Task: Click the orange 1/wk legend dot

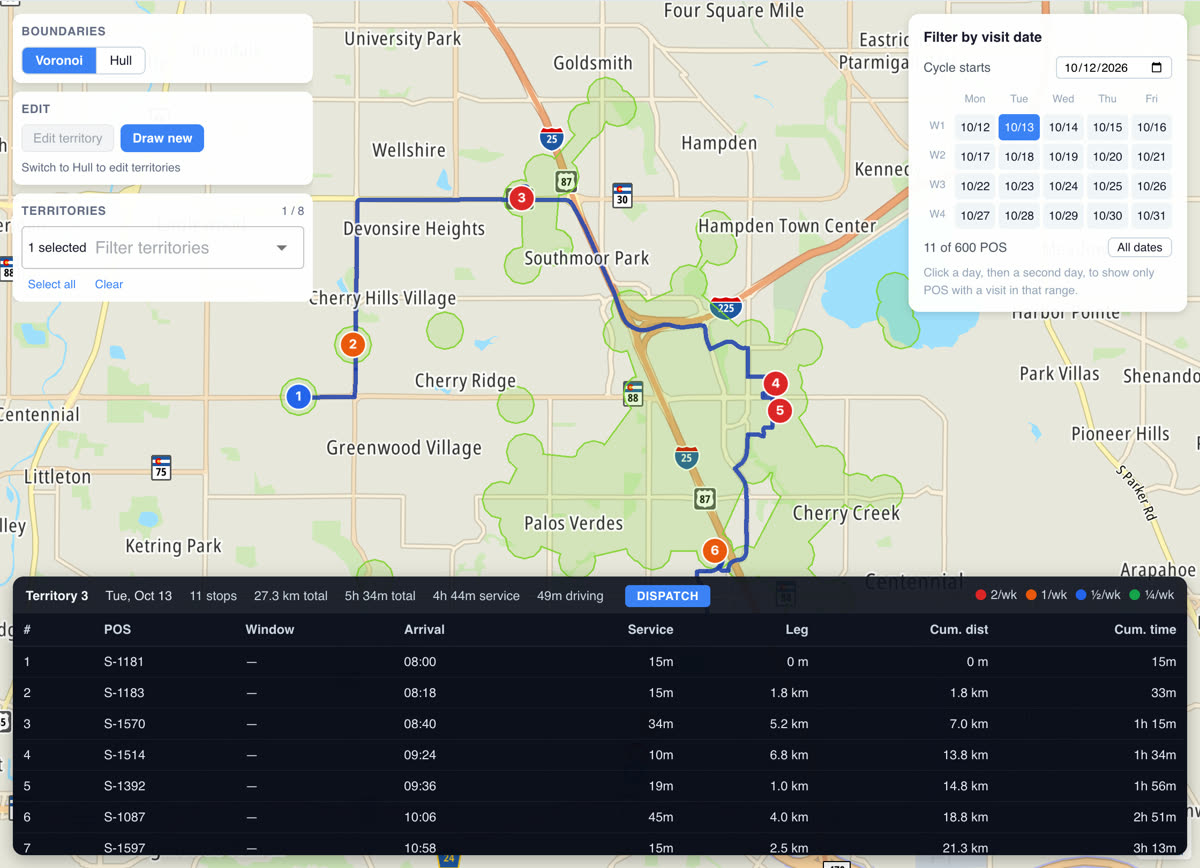Action: (x=1030, y=596)
